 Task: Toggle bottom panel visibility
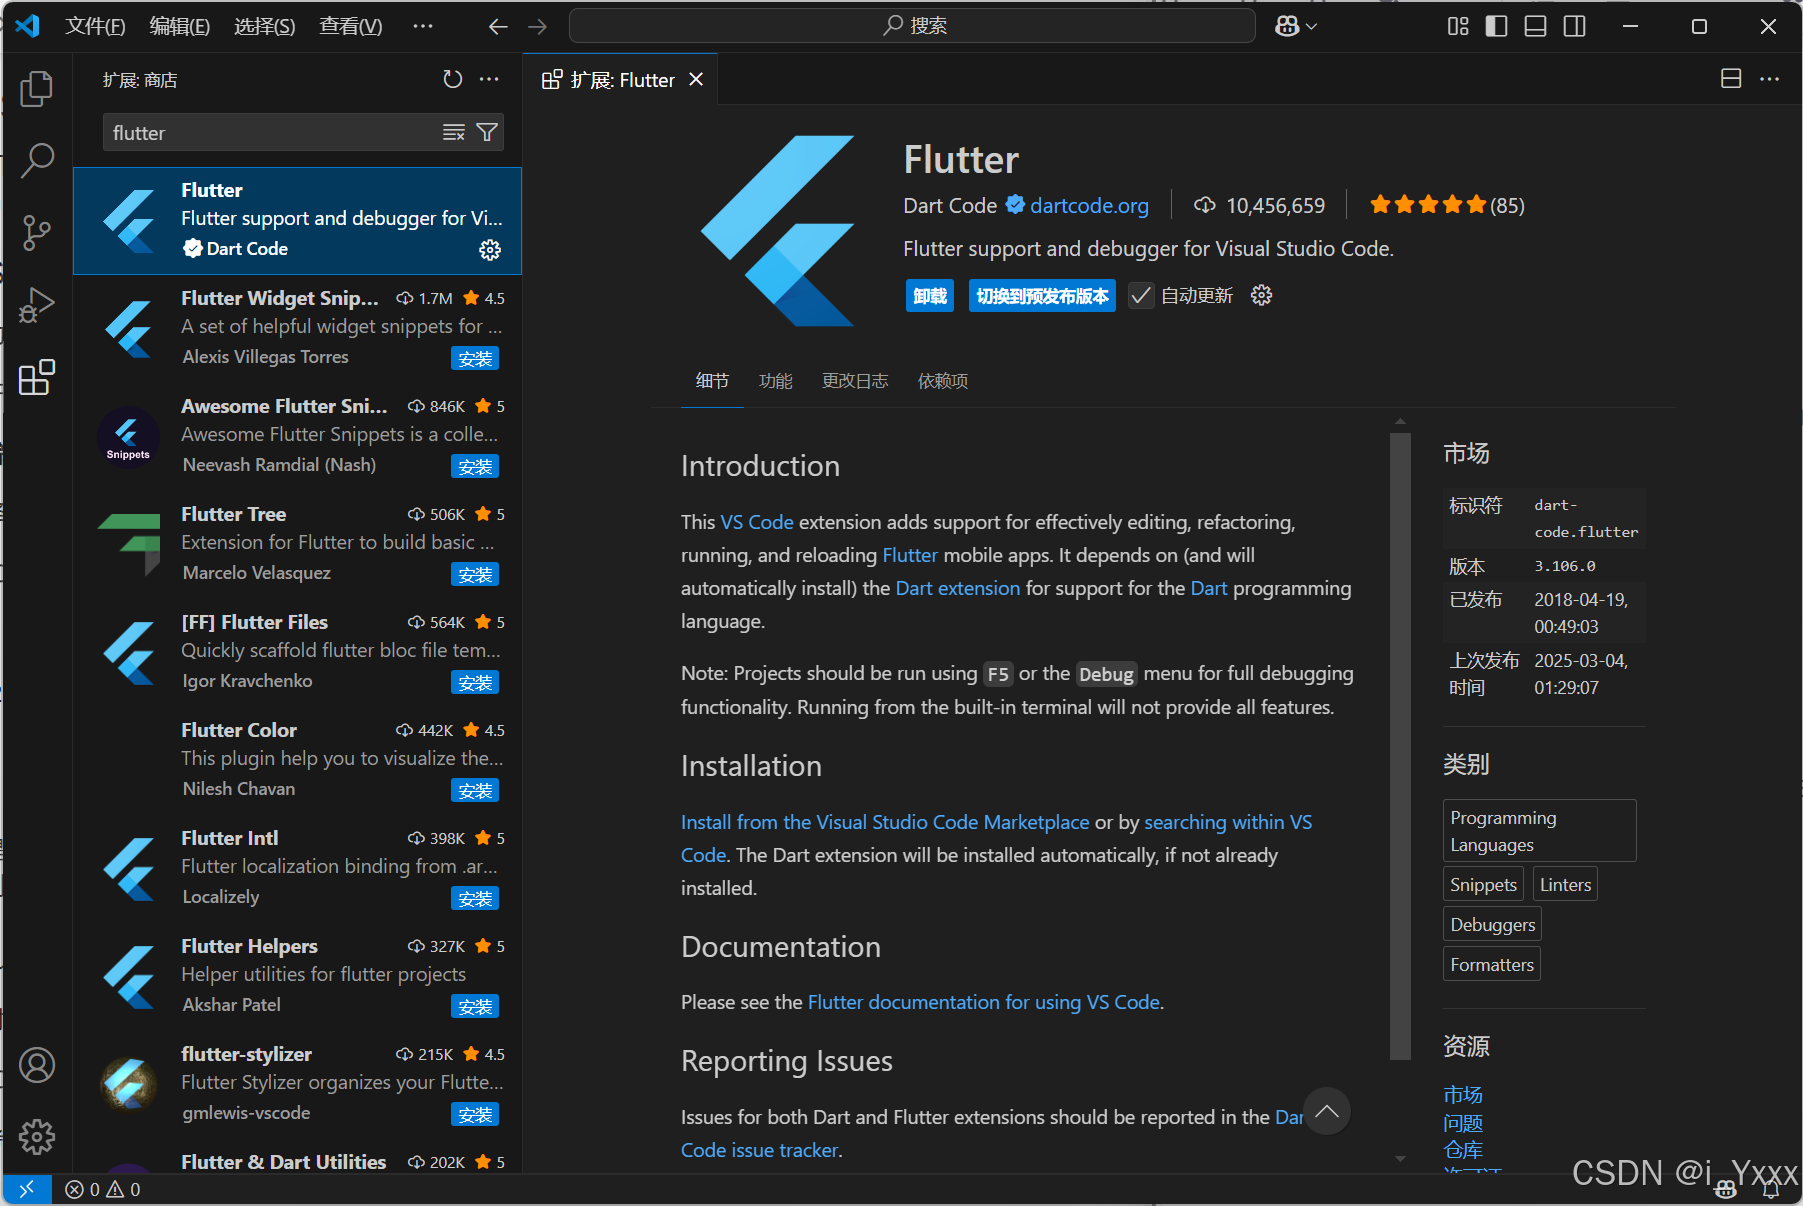point(1536,26)
